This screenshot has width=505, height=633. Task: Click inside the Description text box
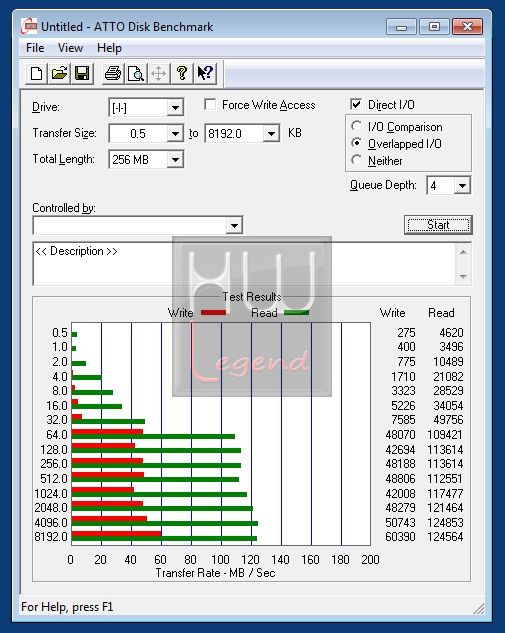[245, 264]
